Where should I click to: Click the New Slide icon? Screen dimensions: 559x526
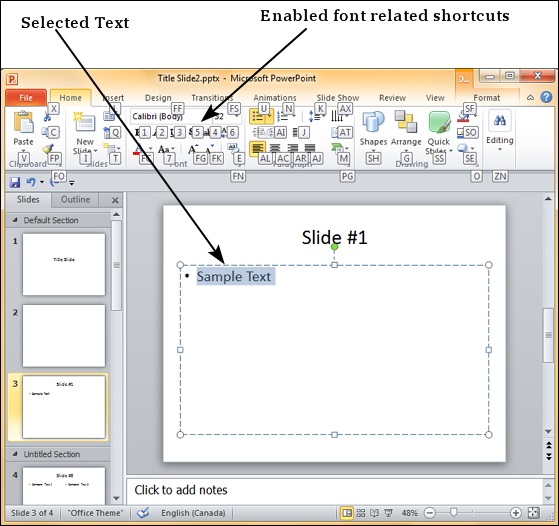point(84,123)
